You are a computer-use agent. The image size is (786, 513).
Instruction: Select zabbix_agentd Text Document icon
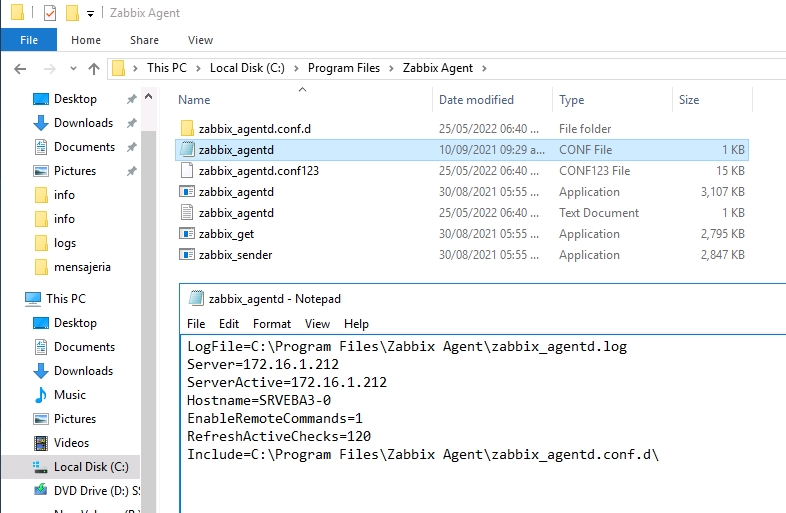[x=187, y=213]
